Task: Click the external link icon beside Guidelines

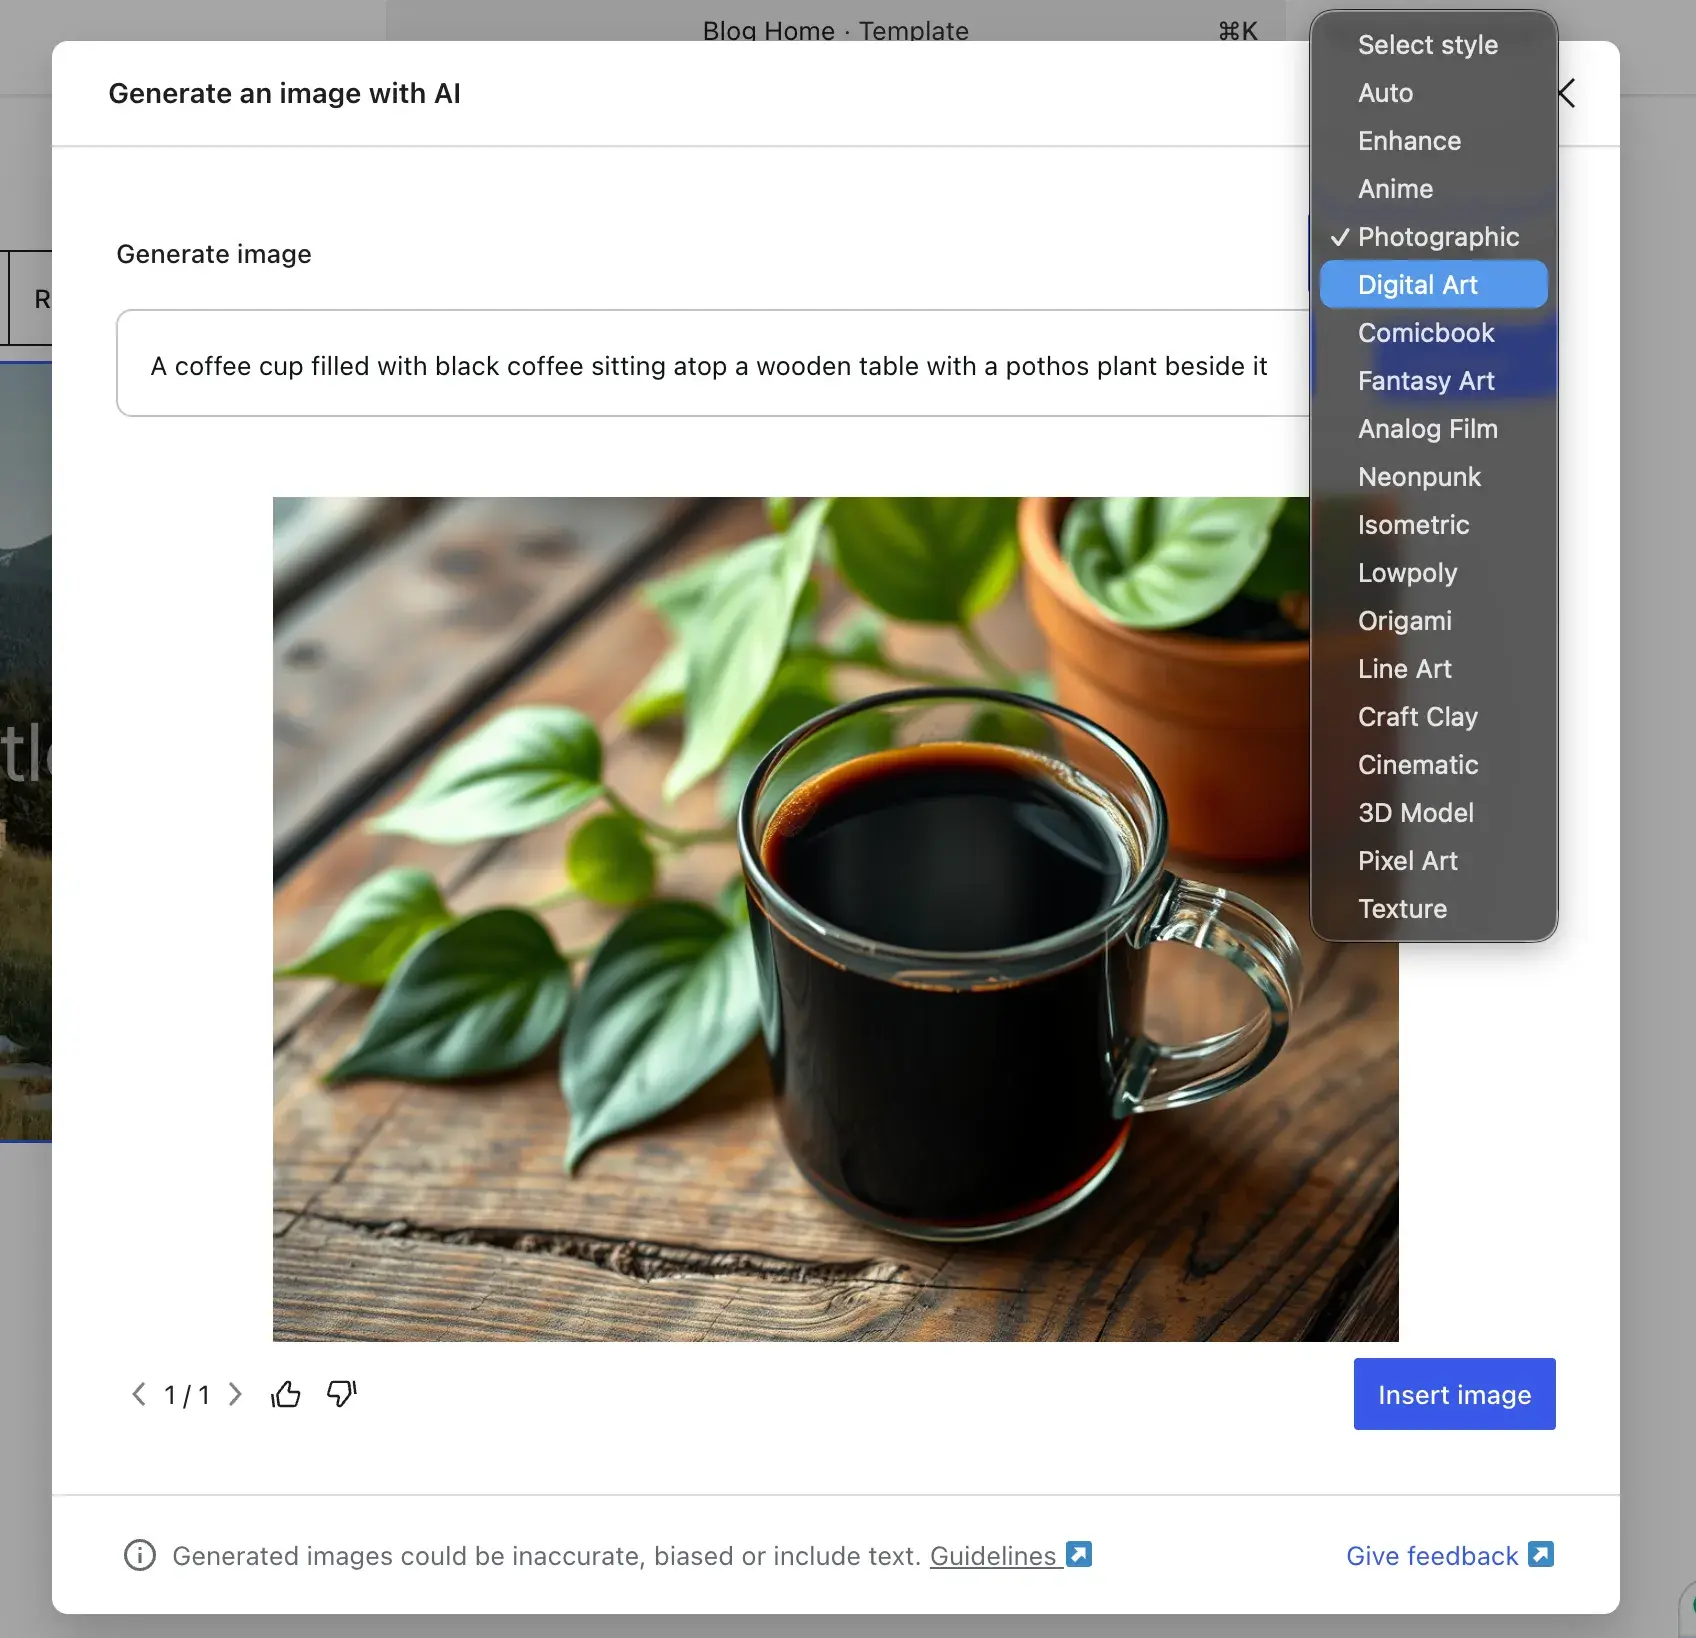Action: (1078, 1554)
